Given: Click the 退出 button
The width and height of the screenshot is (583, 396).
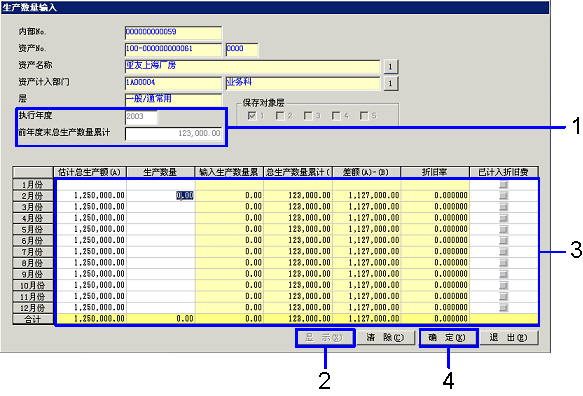Looking at the screenshot, I should coord(509,338).
